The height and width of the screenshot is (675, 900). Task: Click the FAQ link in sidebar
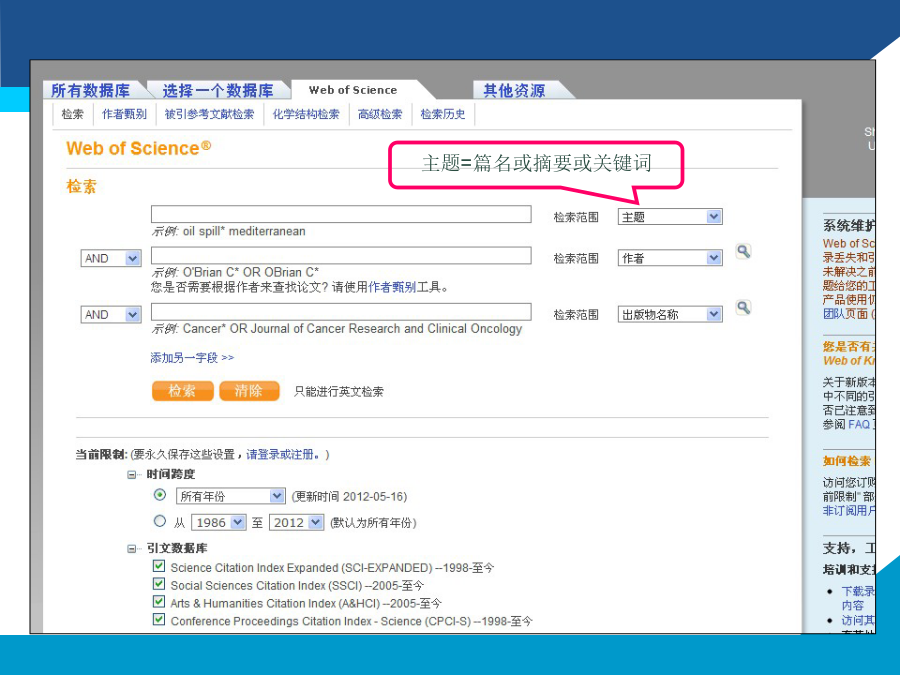[x=859, y=424]
